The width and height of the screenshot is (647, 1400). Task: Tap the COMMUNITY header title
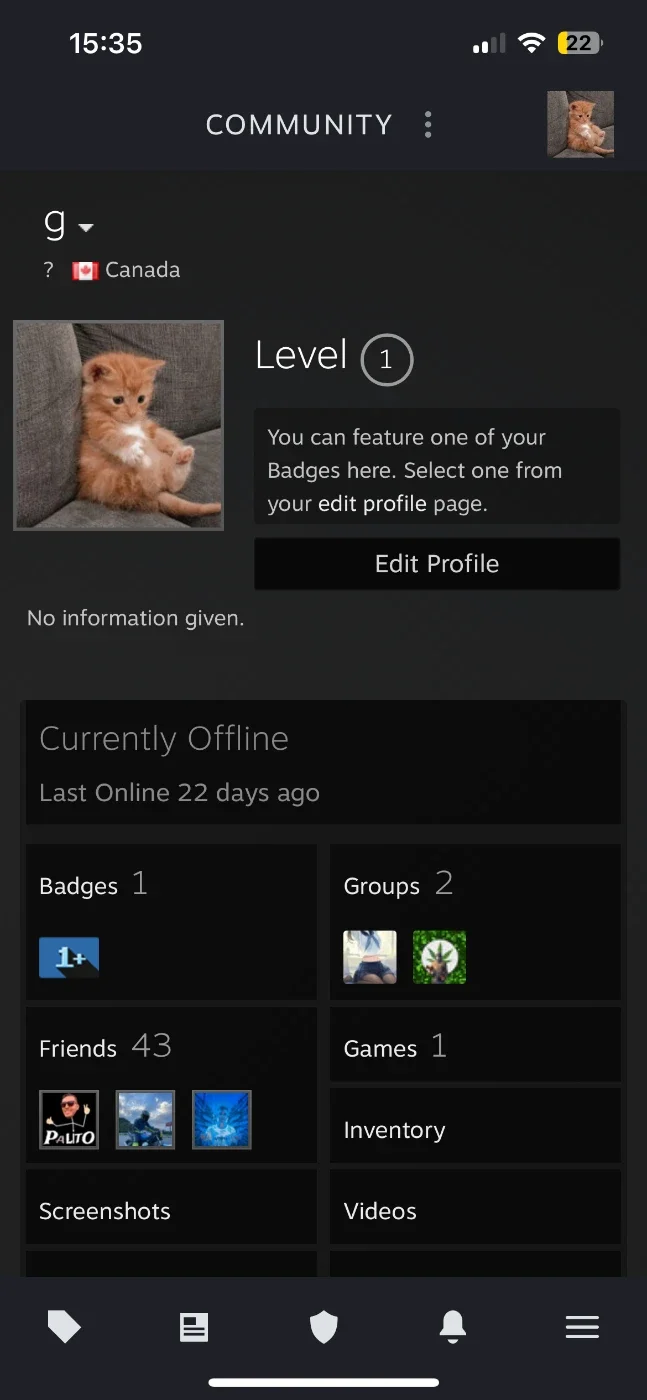tap(299, 125)
